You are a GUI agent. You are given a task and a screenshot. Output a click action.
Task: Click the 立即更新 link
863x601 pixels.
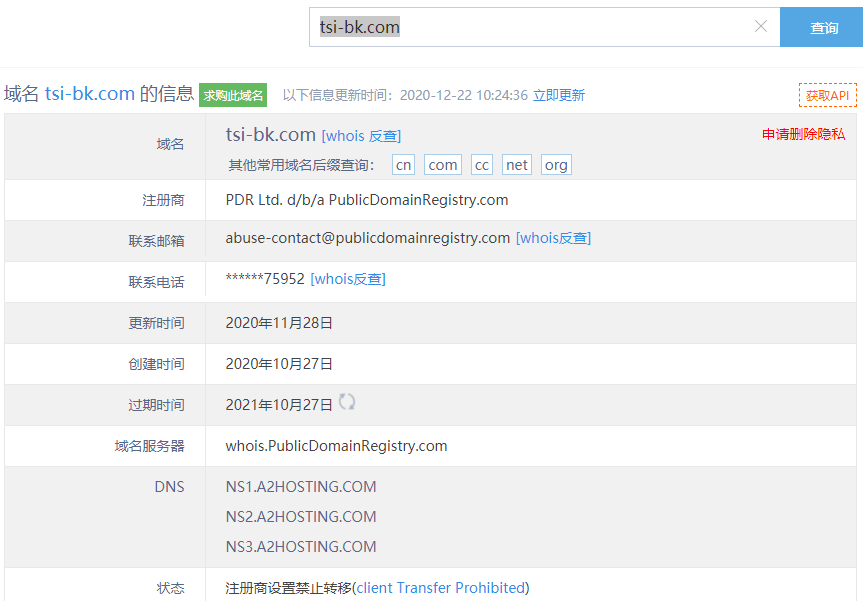[x=558, y=95]
